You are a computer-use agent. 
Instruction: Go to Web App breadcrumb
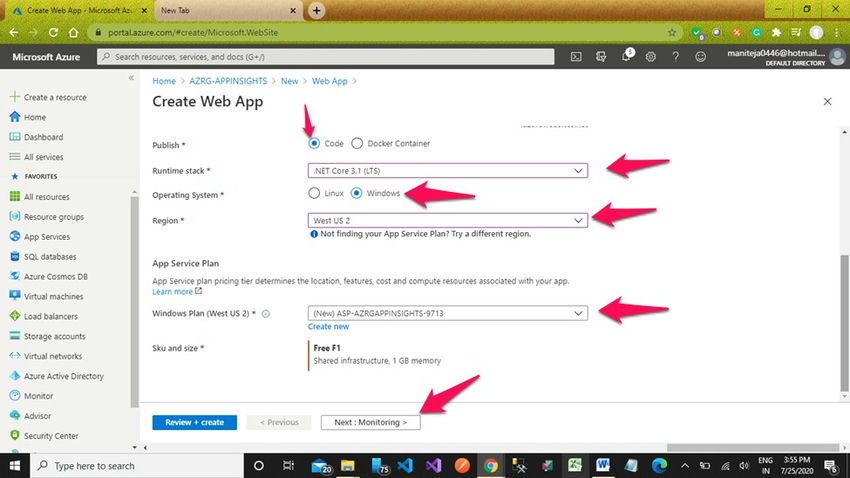[x=330, y=81]
